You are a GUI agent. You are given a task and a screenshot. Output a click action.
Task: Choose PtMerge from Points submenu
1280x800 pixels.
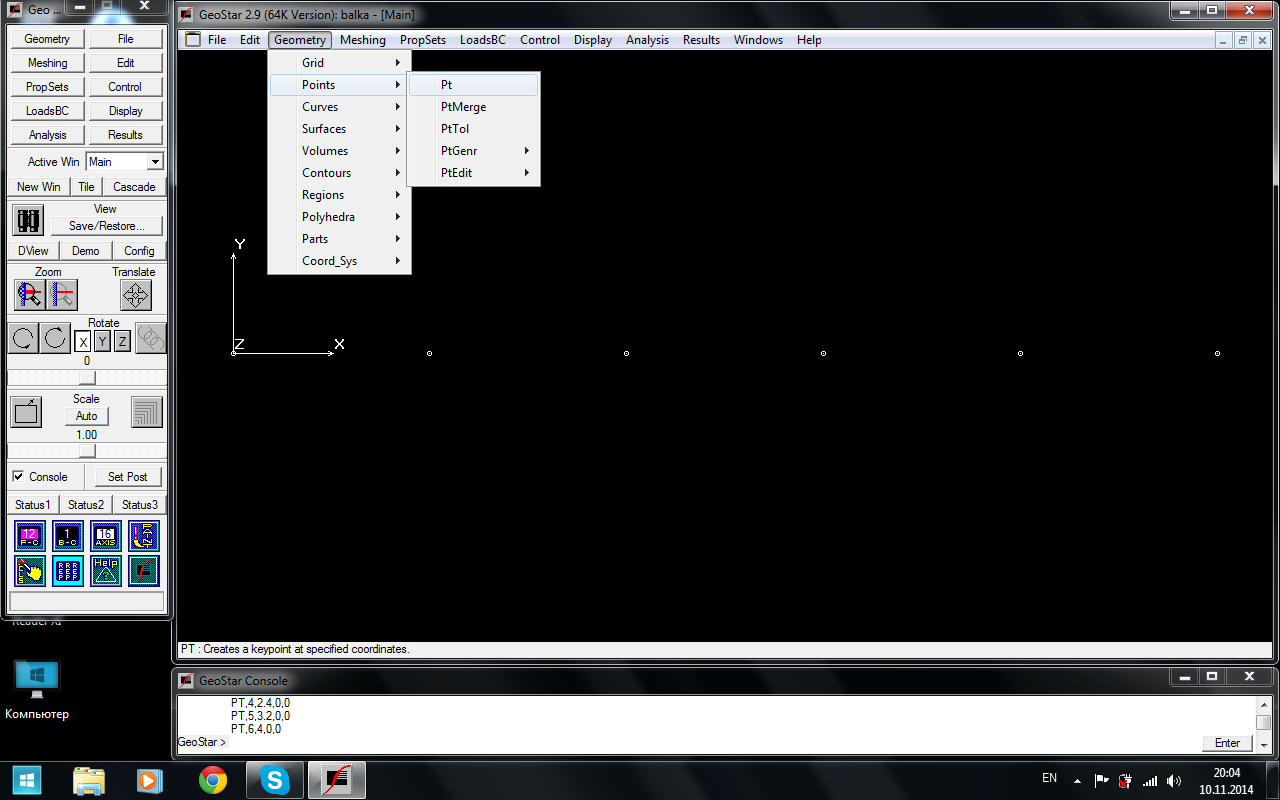(x=474, y=107)
